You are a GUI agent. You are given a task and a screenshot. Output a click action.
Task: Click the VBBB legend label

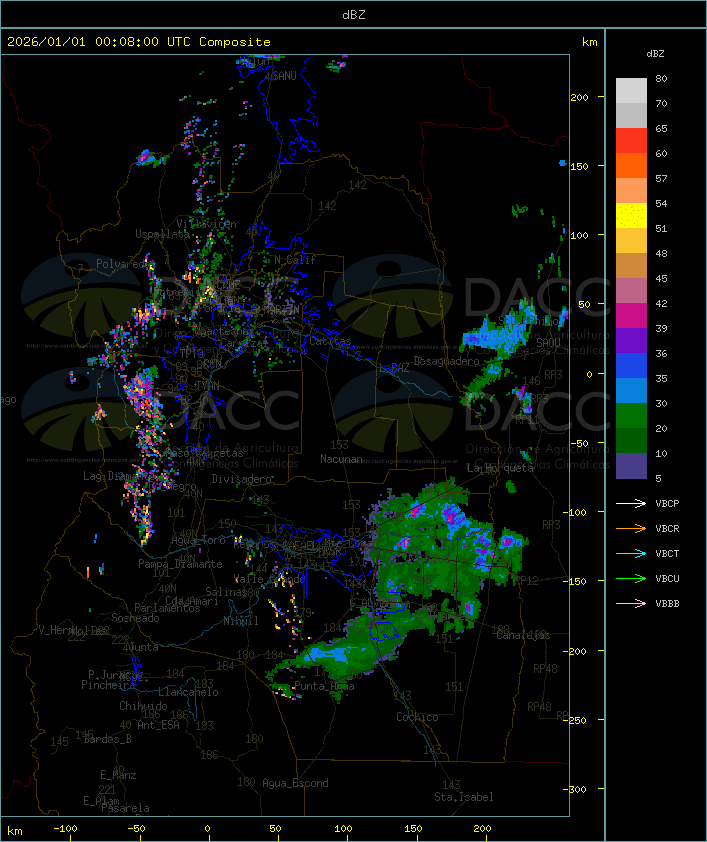pyautogui.click(x=667, y=604)
